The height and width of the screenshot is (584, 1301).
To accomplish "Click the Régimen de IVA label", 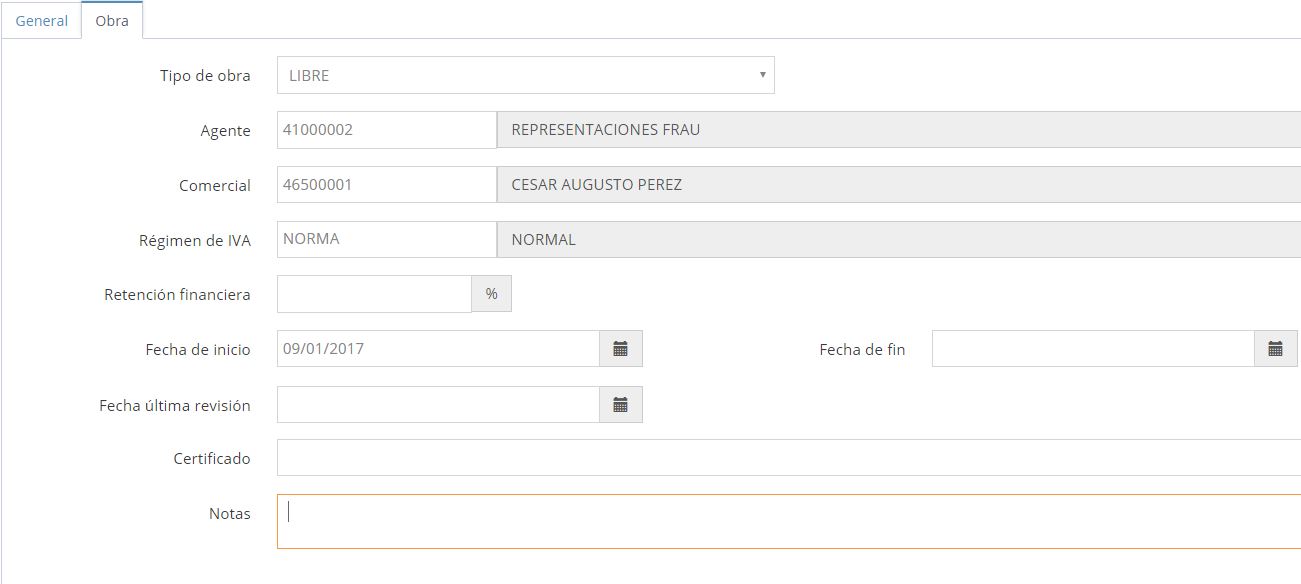I will click(x=195, y=240).
